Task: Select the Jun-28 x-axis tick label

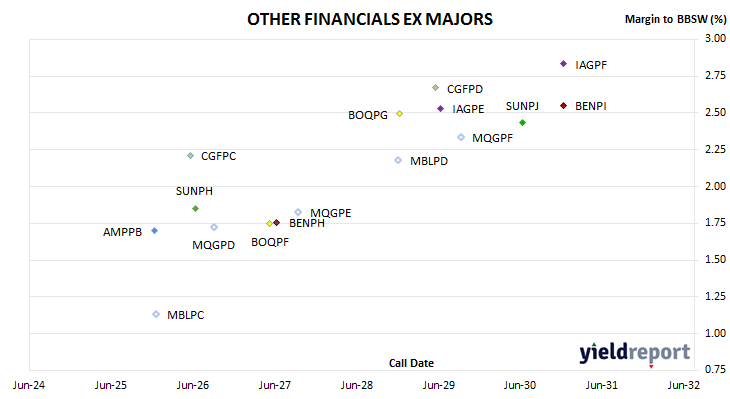Action: 357,385
